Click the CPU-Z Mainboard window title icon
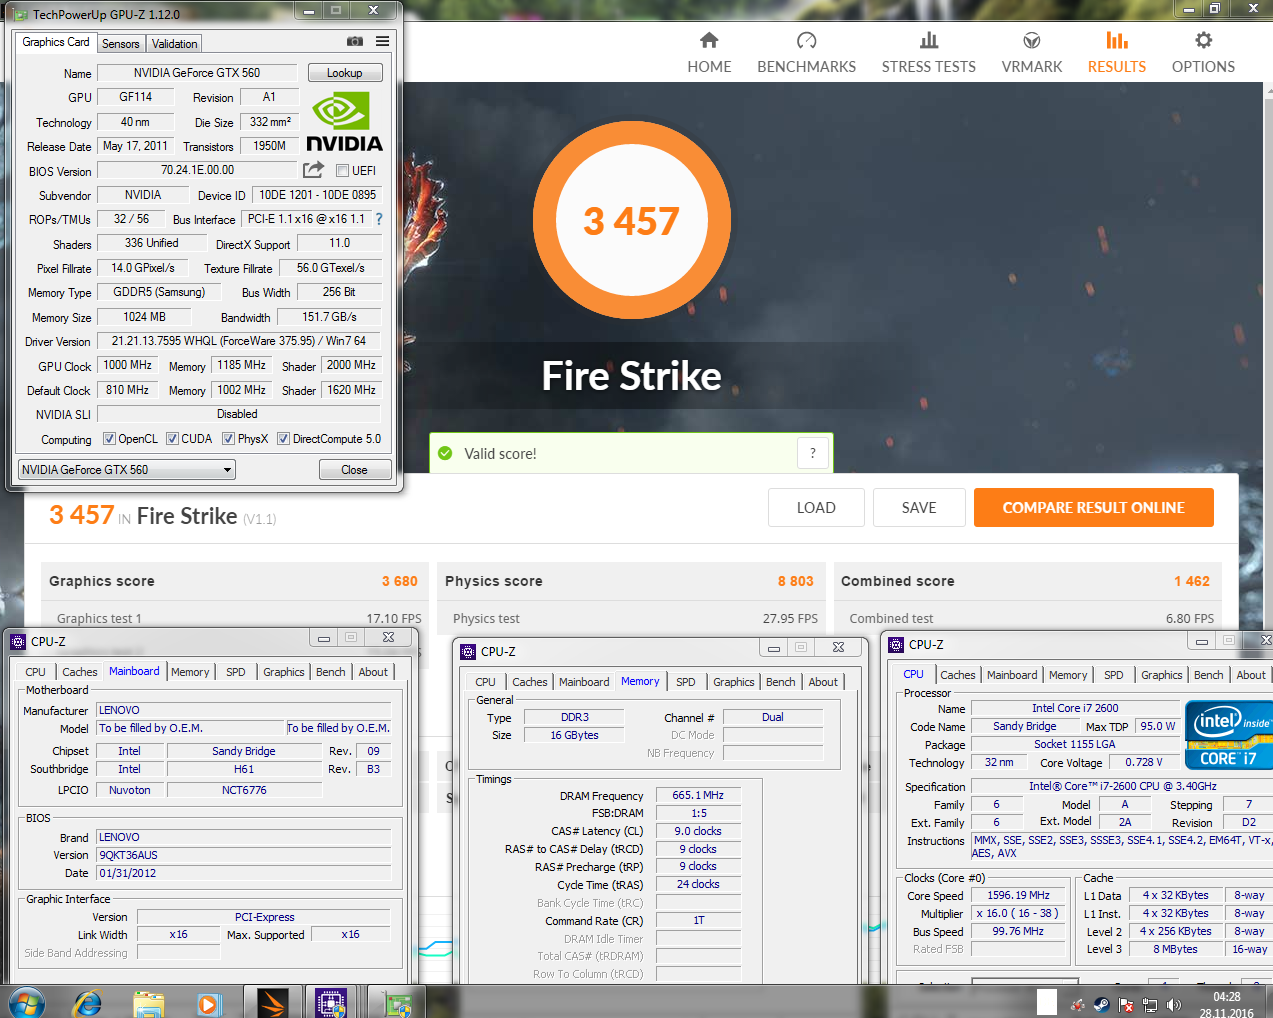 (18, 642)
